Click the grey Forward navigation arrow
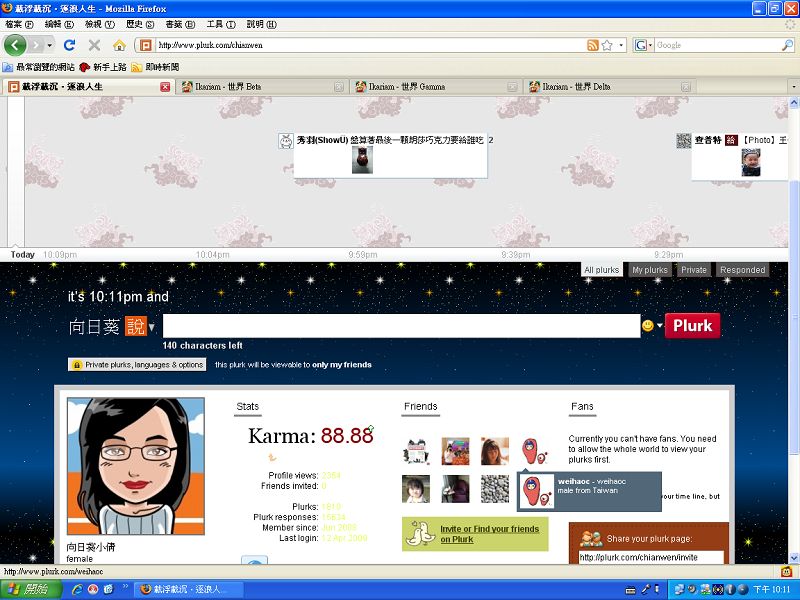This screenshot has width=800, height=600. click(x=35, y=45)
